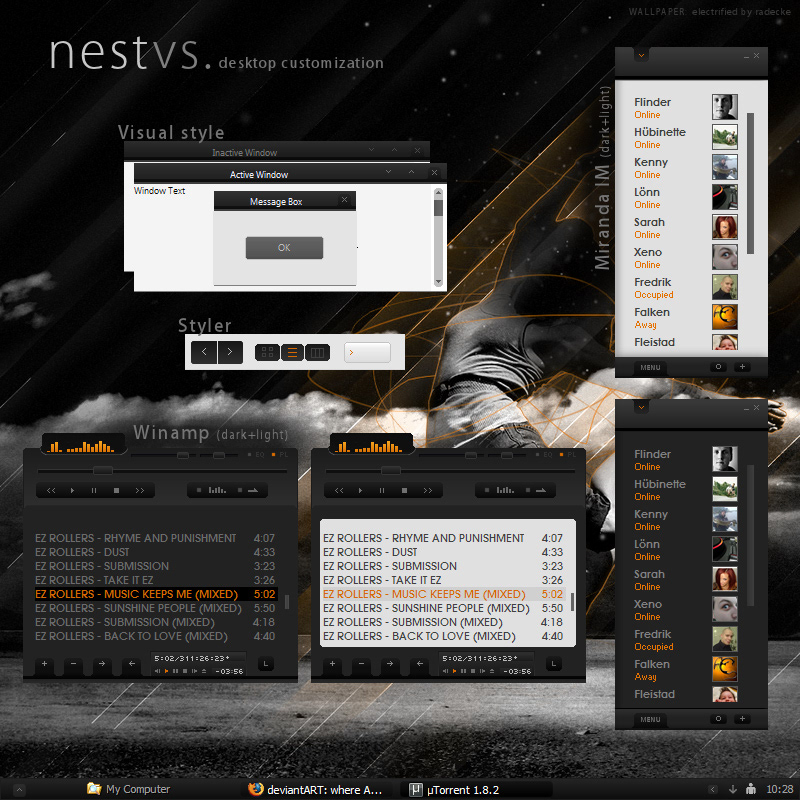800x800 pixels.
Task: Expand hidden system tray icons arrow
Action: point(713,789)
